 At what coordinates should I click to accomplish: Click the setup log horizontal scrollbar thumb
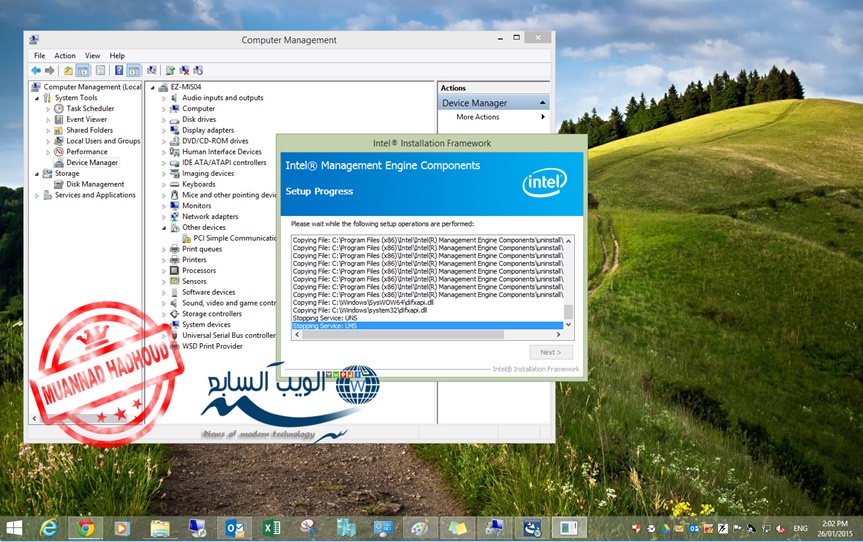(402, 335)
